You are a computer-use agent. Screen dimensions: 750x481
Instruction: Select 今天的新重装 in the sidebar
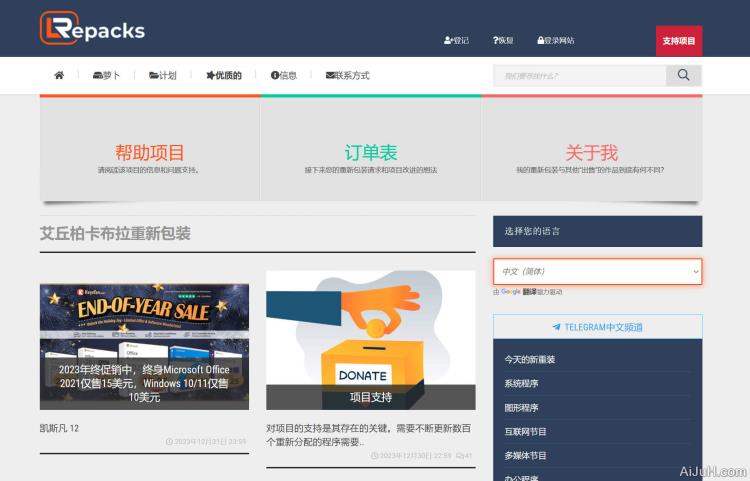click(x=530, y=359)
